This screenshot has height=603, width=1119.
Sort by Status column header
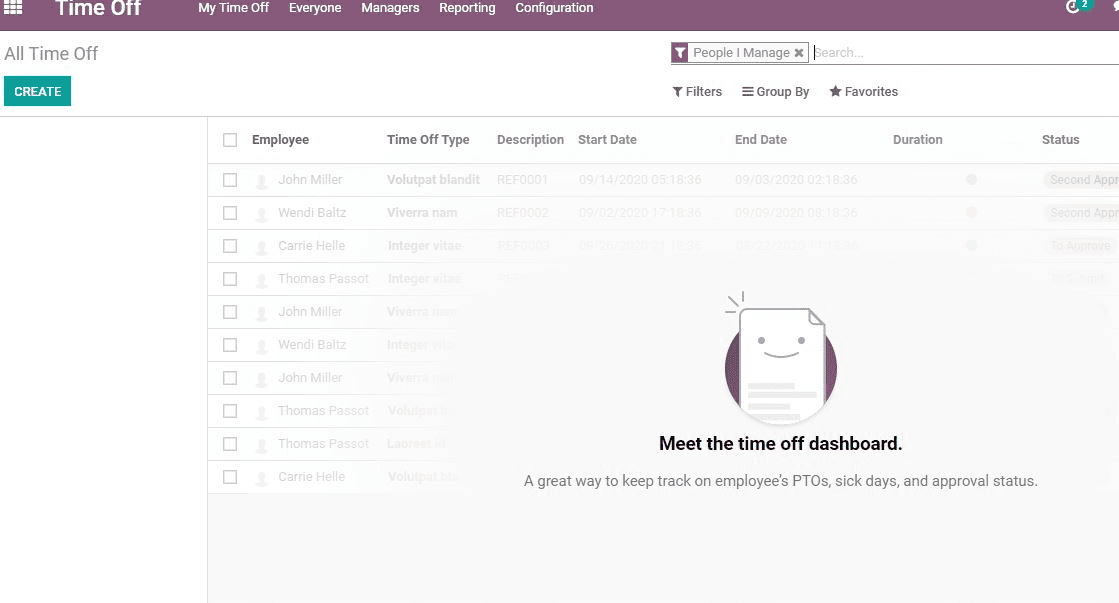tap(1060, 140)
